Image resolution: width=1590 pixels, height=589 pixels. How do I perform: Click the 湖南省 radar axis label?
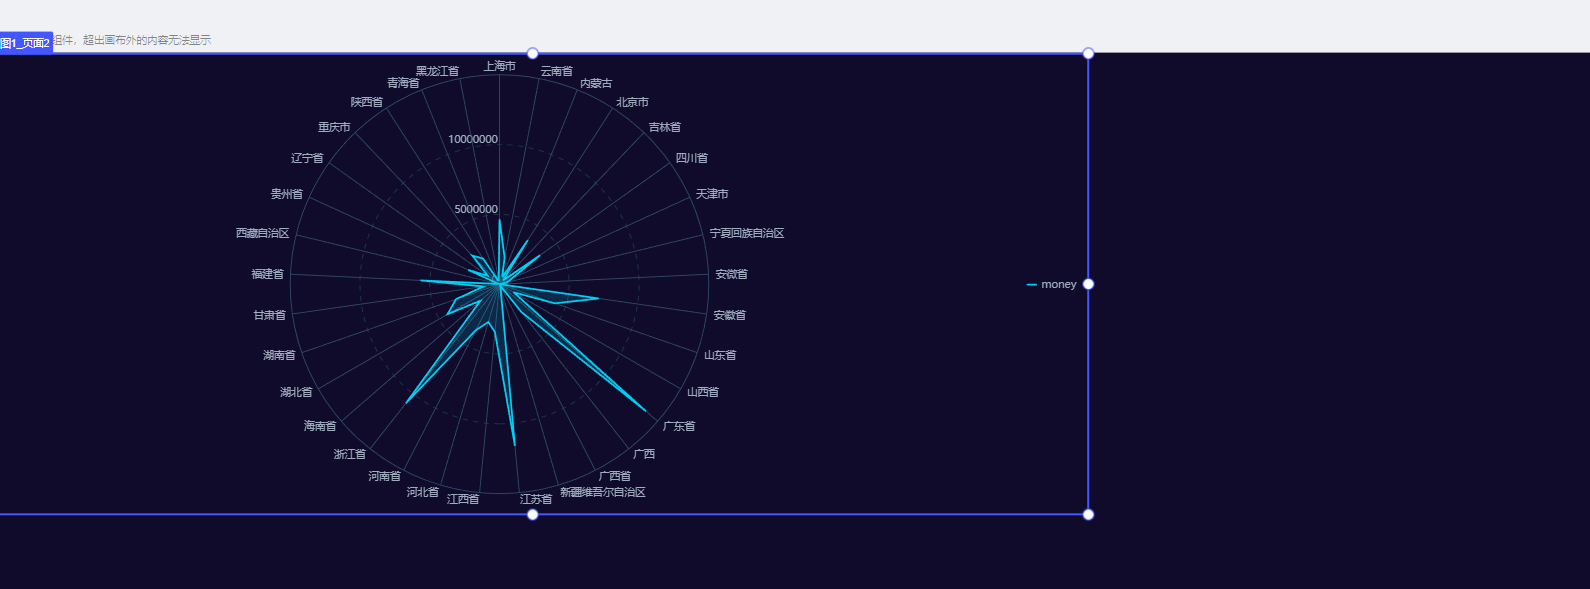point(280,355)
